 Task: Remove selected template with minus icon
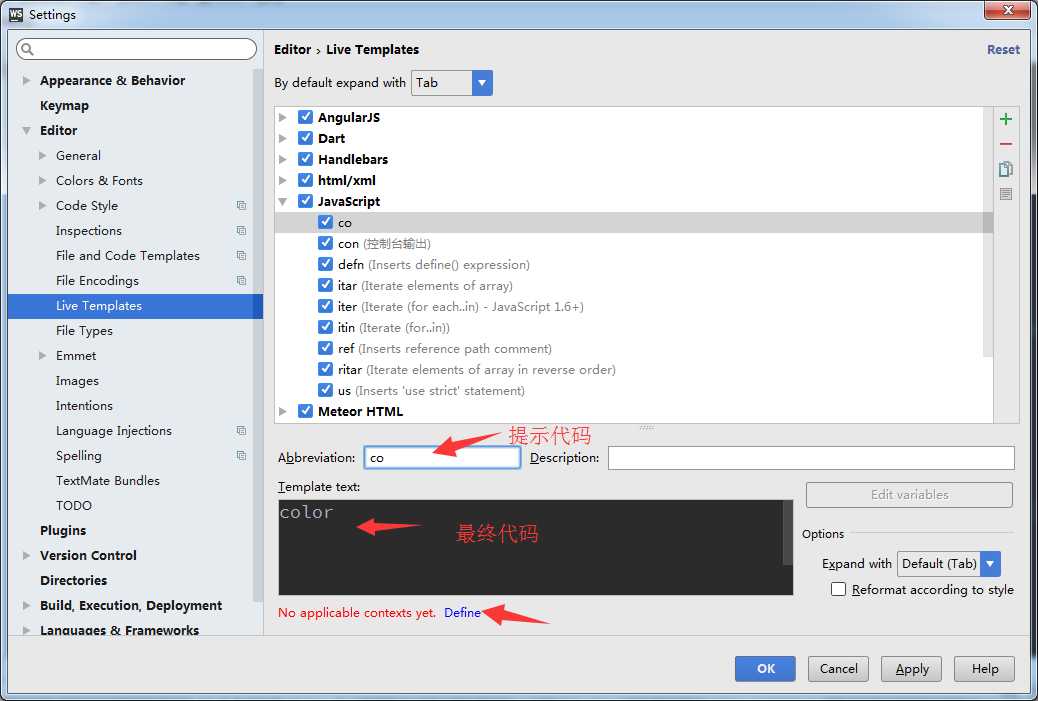(1006, 144)
